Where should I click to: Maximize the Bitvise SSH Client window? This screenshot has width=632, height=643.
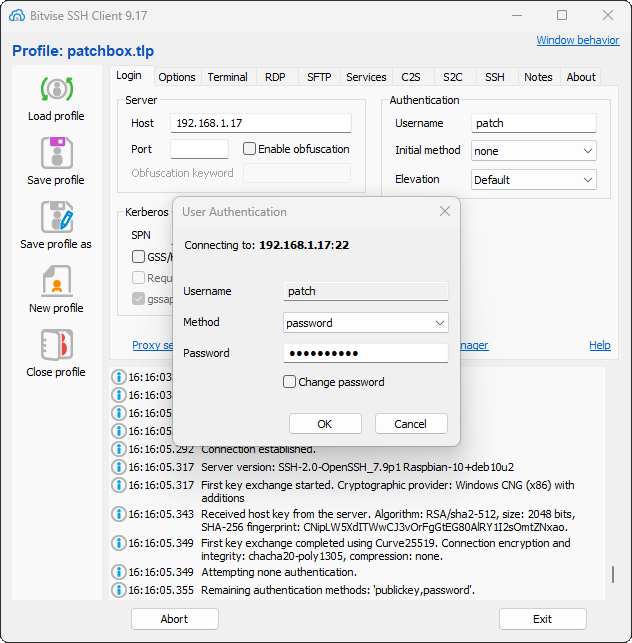tap(562, 16)
